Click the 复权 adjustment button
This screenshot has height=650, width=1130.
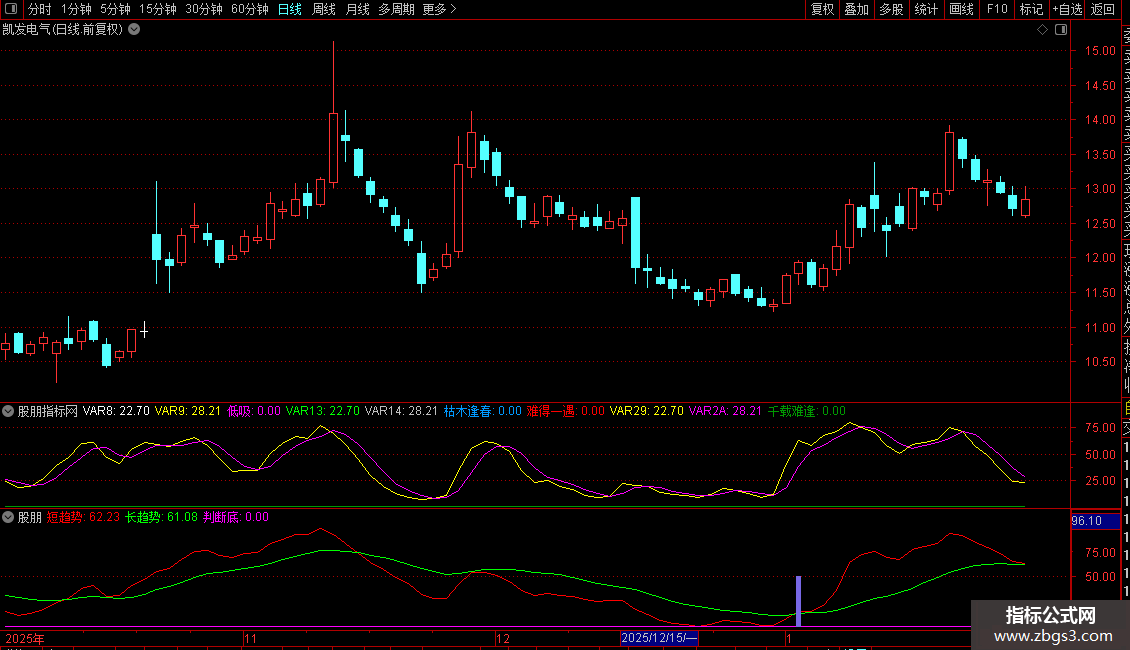[822, 9]
